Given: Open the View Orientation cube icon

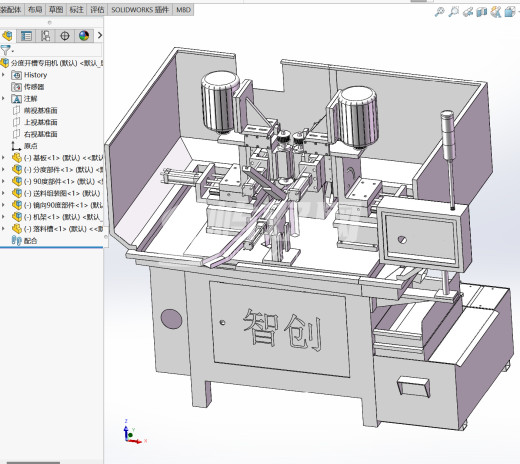Looking at the screenshot, I should pos(510,12).
